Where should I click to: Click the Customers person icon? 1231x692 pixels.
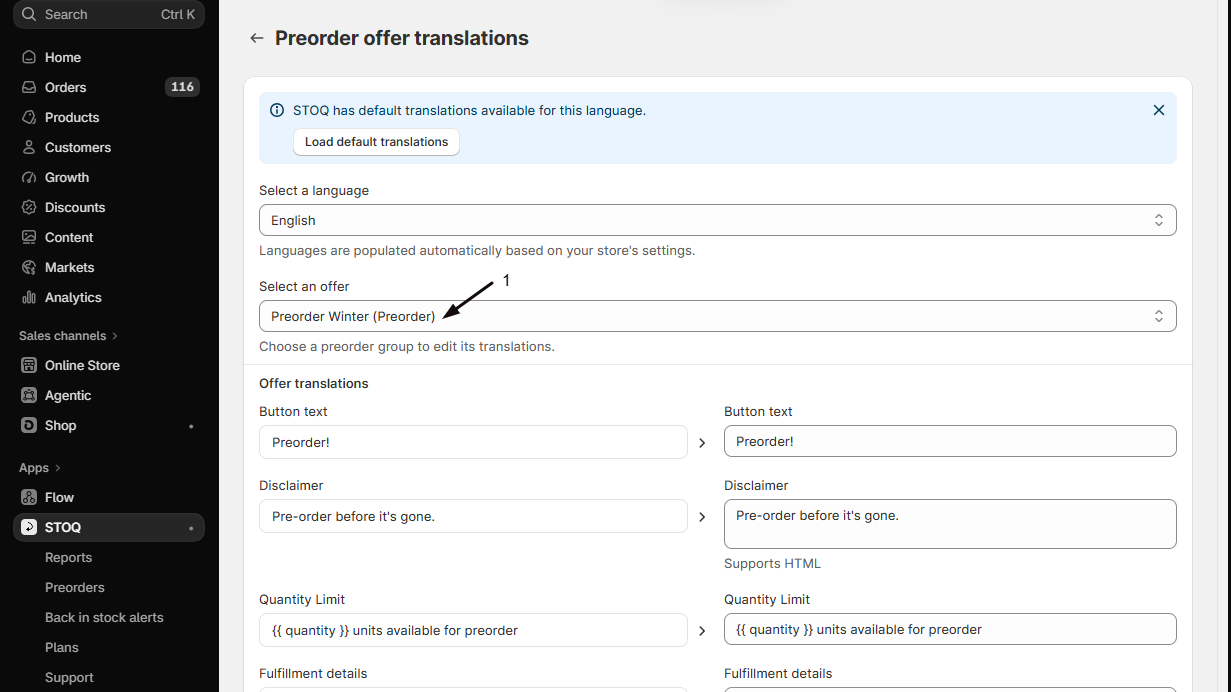click(29, 147)
